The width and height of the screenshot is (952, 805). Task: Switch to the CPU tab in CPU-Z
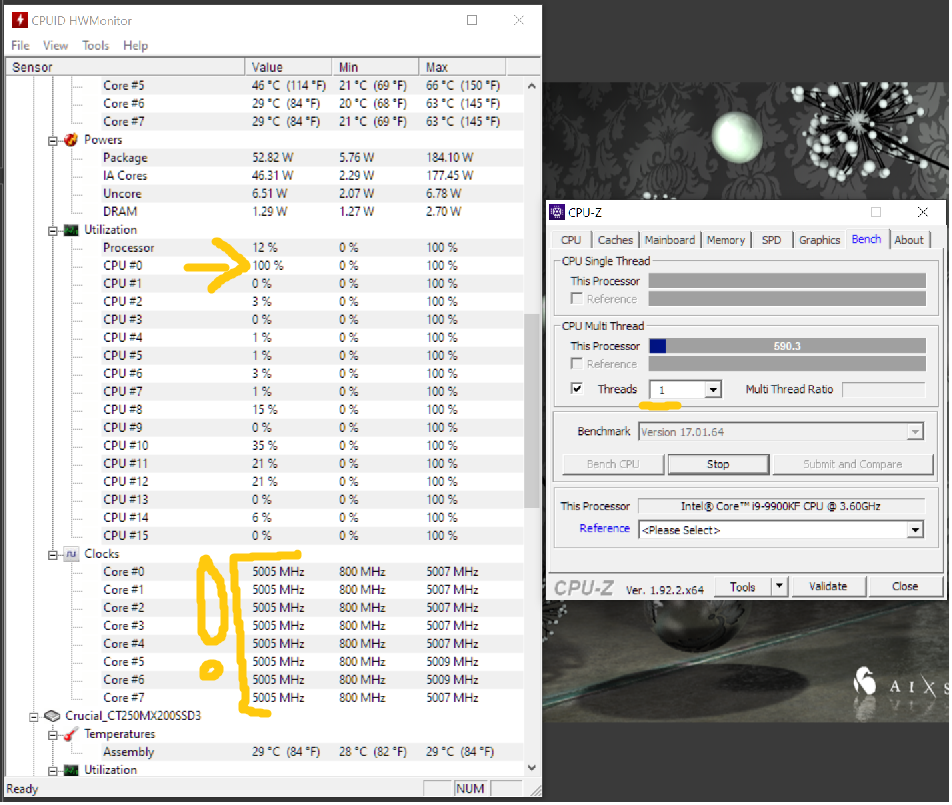pos(571,240)
